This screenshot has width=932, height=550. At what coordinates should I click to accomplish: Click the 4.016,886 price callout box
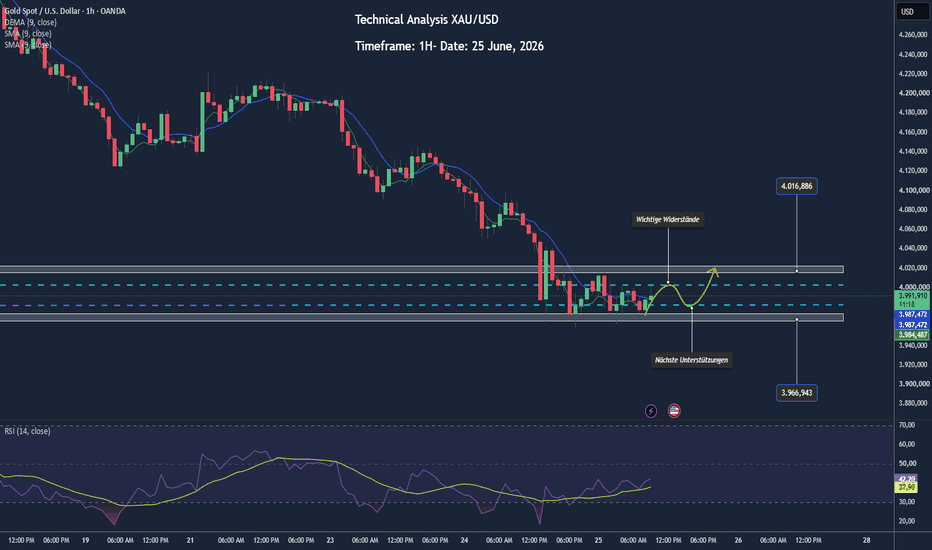pos(796,186)
